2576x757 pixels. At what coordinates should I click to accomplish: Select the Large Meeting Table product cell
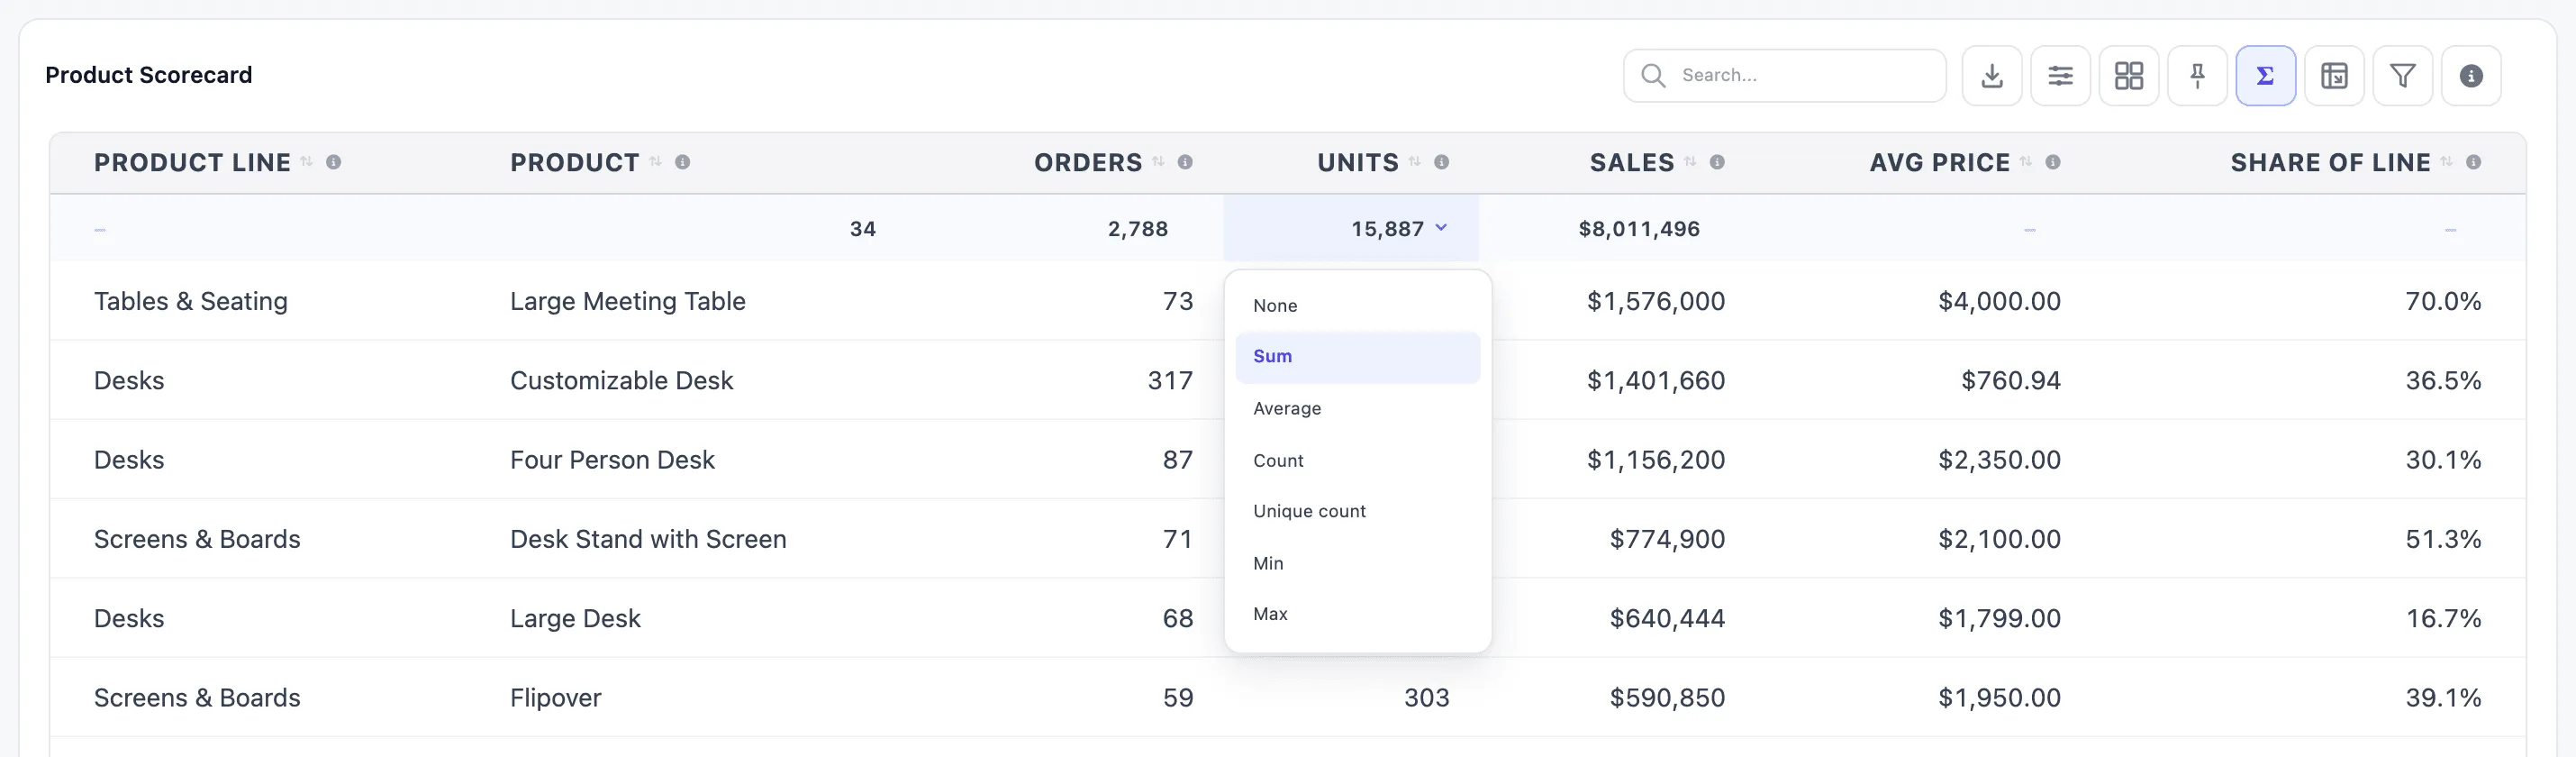click(628, 301)
